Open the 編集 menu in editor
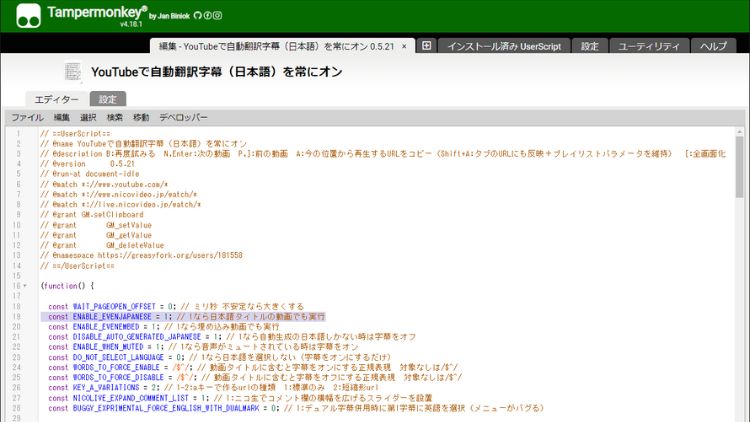 [62, 117]
